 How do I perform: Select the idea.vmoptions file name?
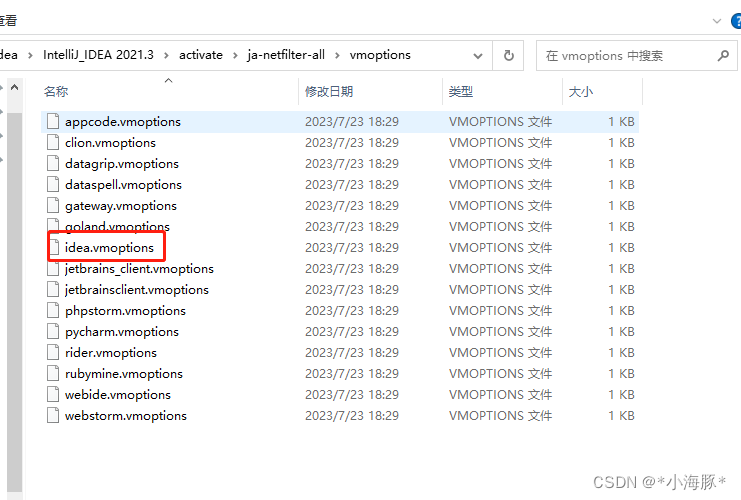pos(109,248)
